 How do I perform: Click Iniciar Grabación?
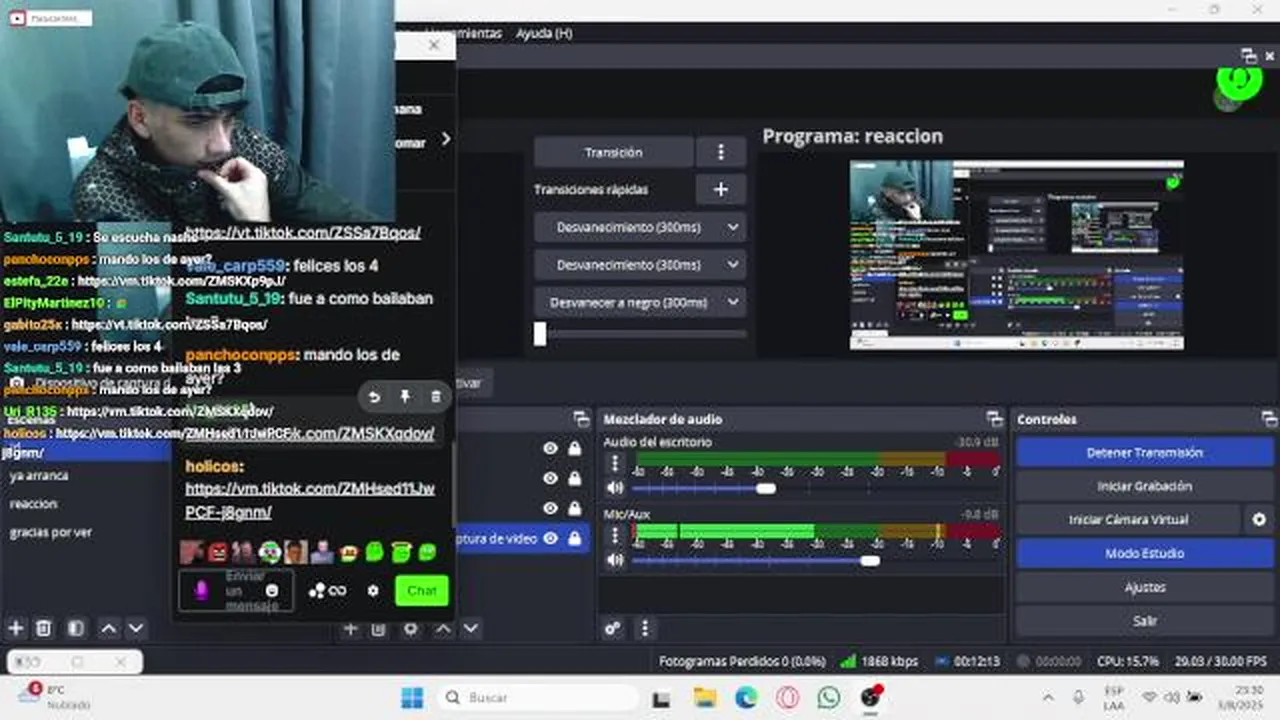(1145, 486)
